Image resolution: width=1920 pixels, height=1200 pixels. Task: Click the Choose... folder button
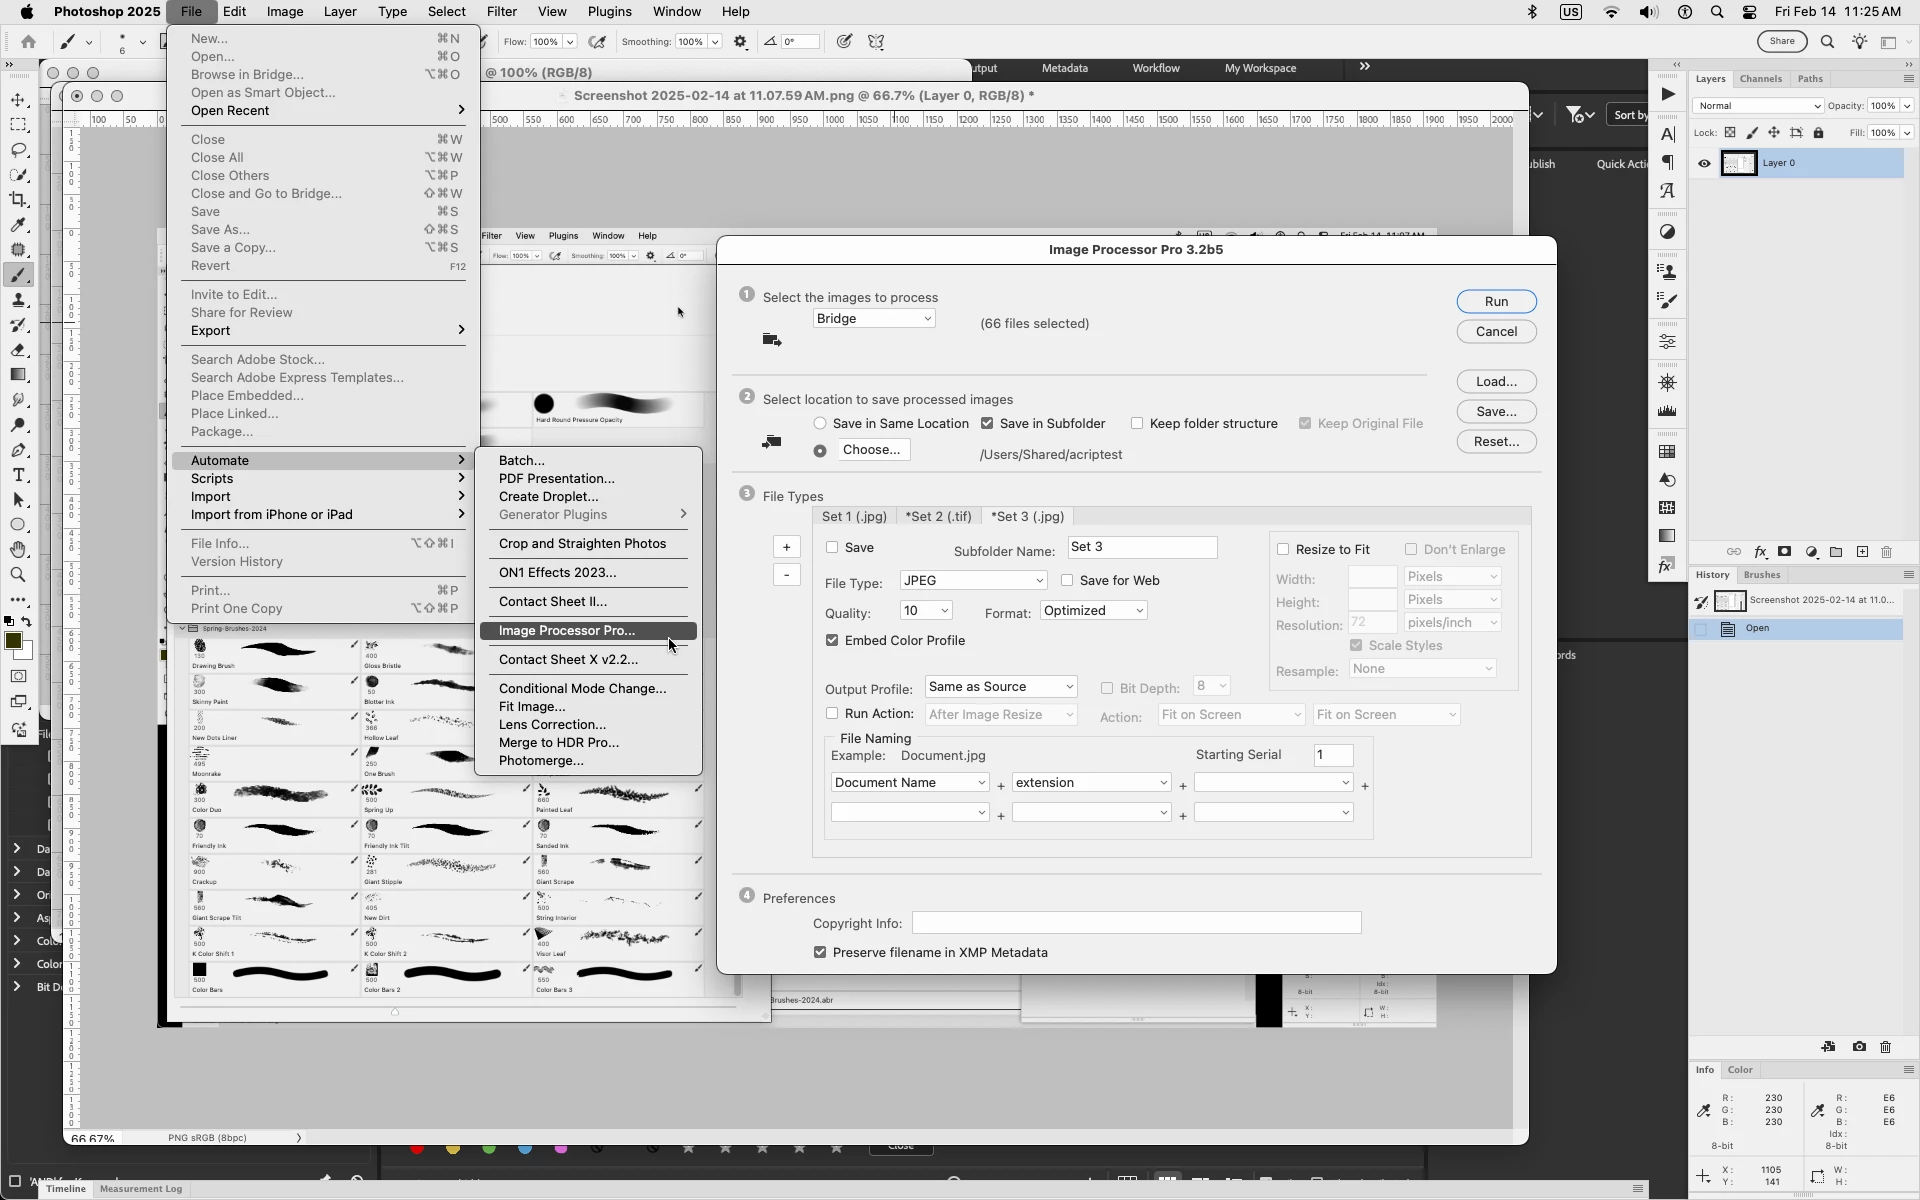tap(872, 450)
